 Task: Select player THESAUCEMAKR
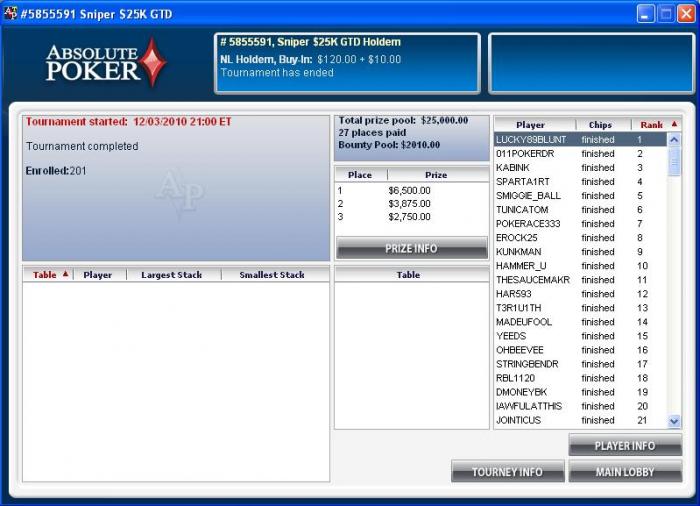coord(580,280)
